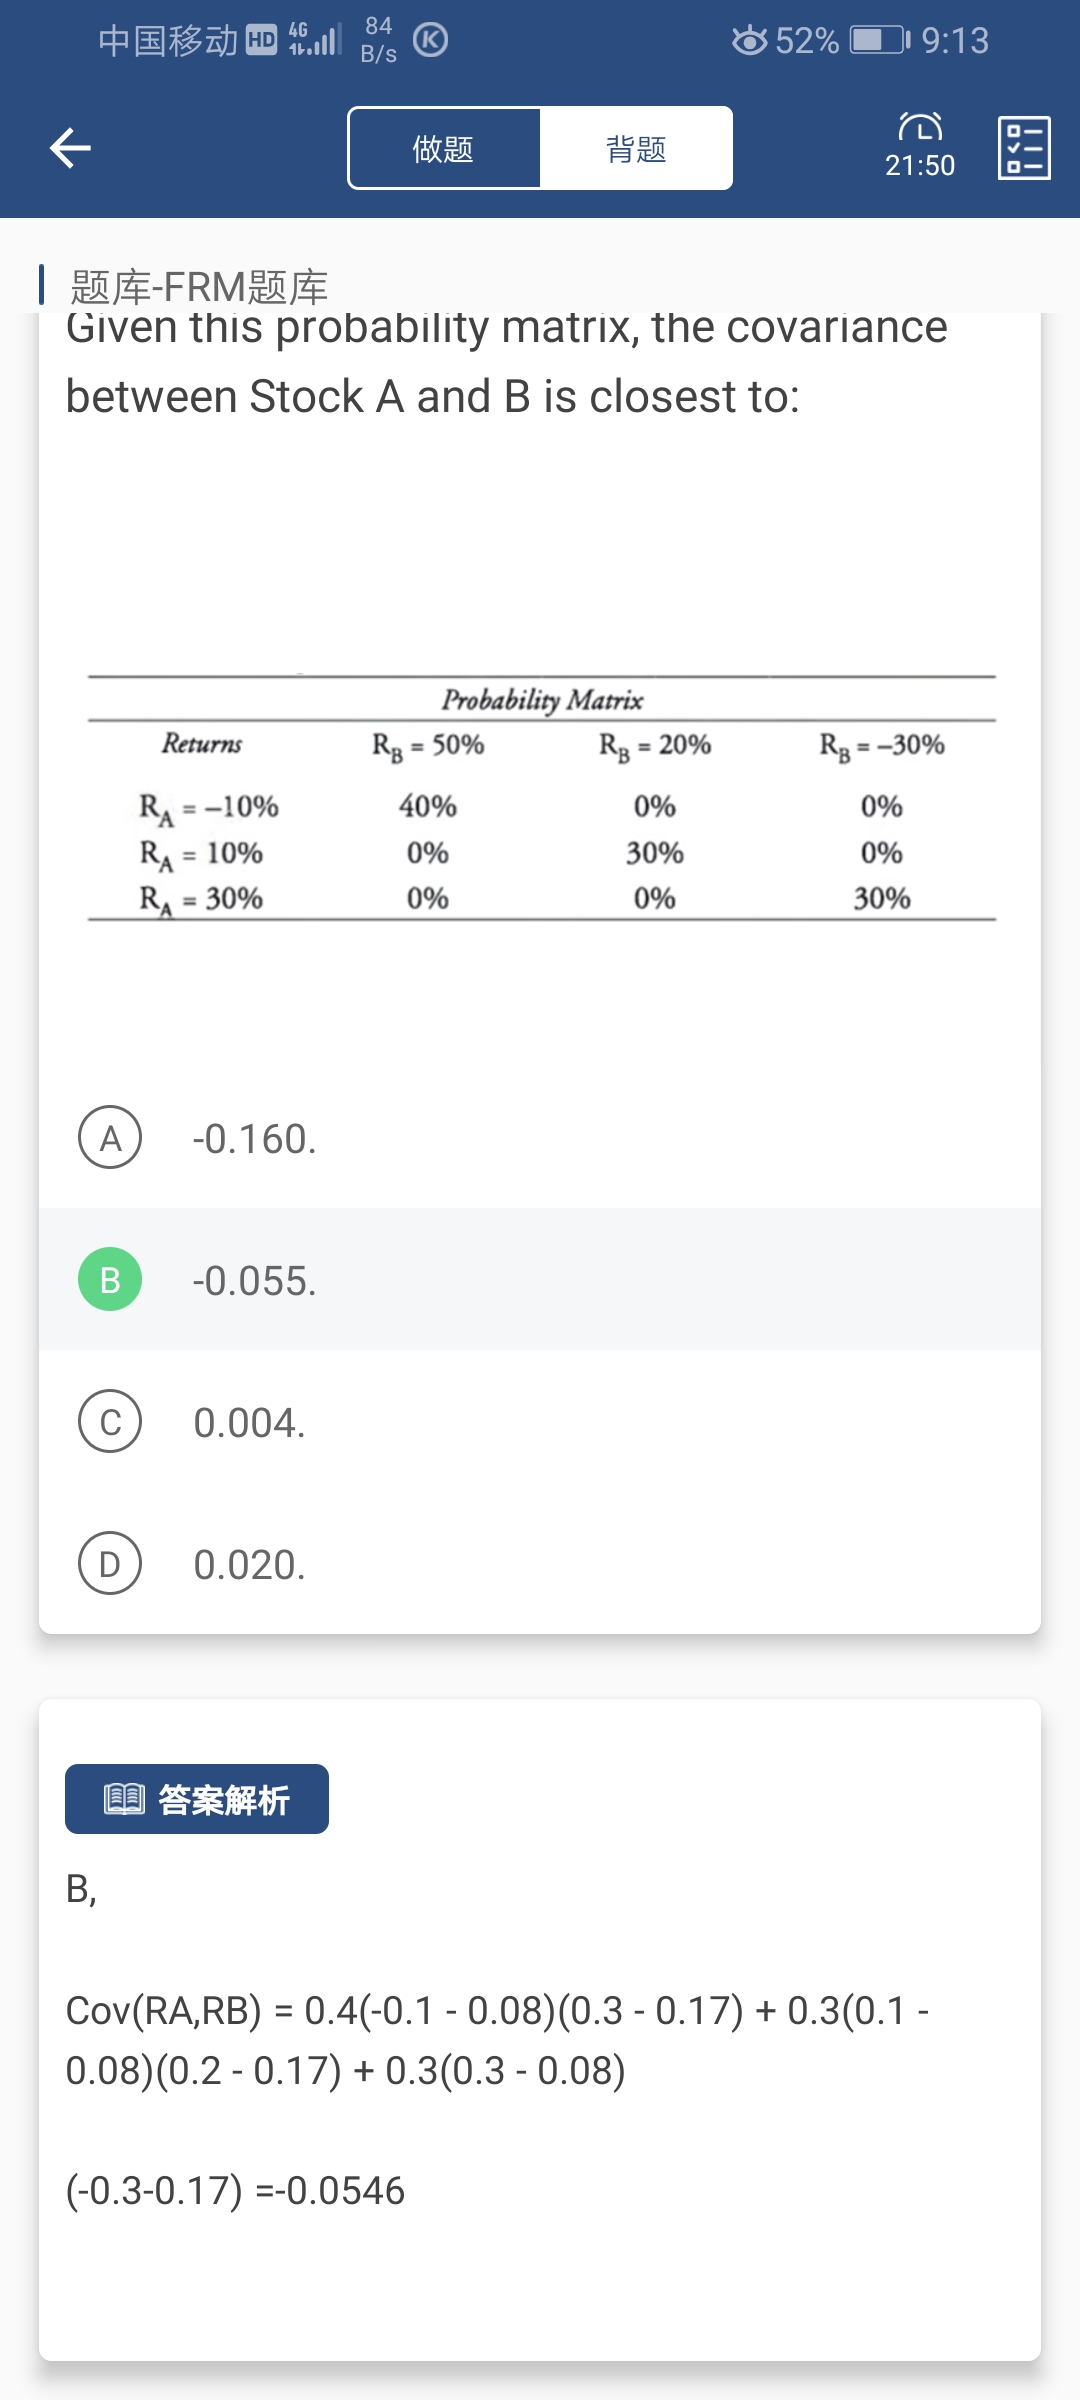This screenshot has width=1080, height=2400.
Task: Switch to the 做题 tab
Action: click(443, 149)
